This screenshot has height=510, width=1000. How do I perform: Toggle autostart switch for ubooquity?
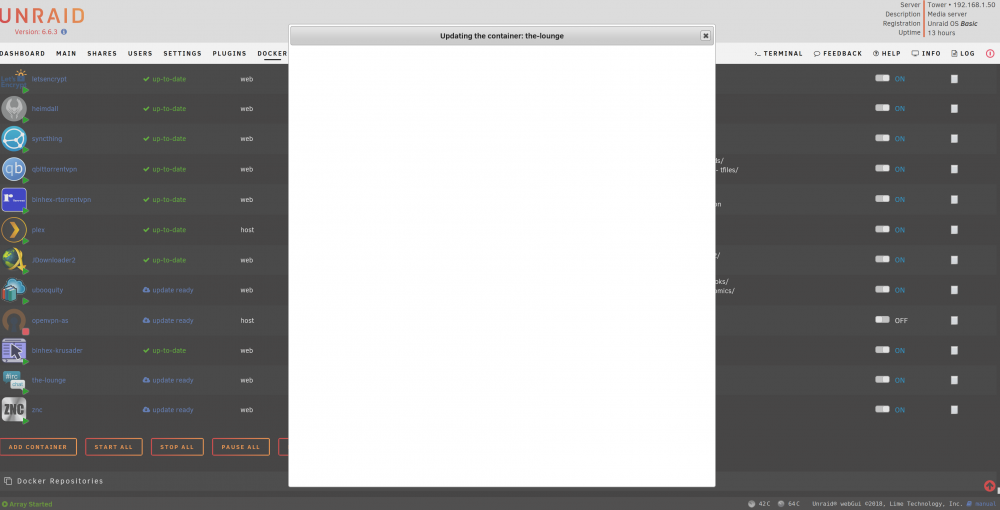pos(882,289)
